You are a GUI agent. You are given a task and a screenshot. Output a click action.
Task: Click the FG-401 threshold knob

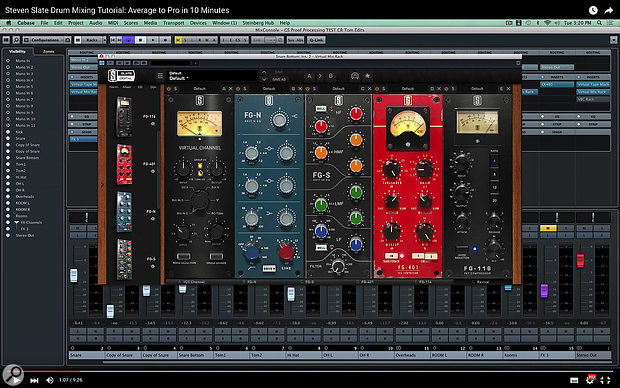pyautogui.click(x=391, y=169)
